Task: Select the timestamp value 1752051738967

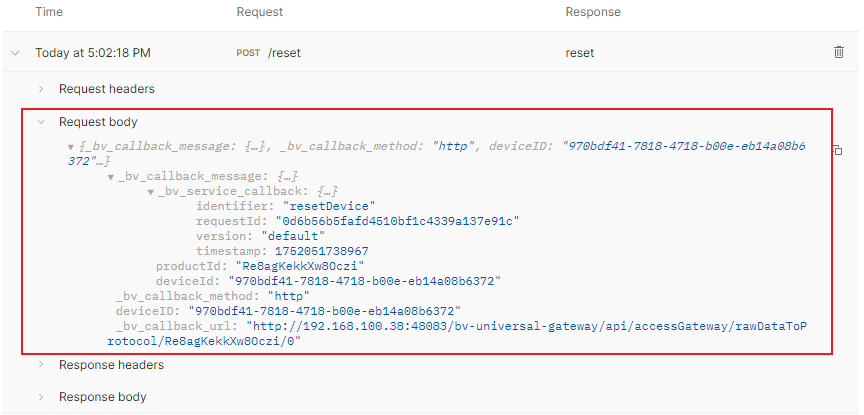Action: [322, 251]
